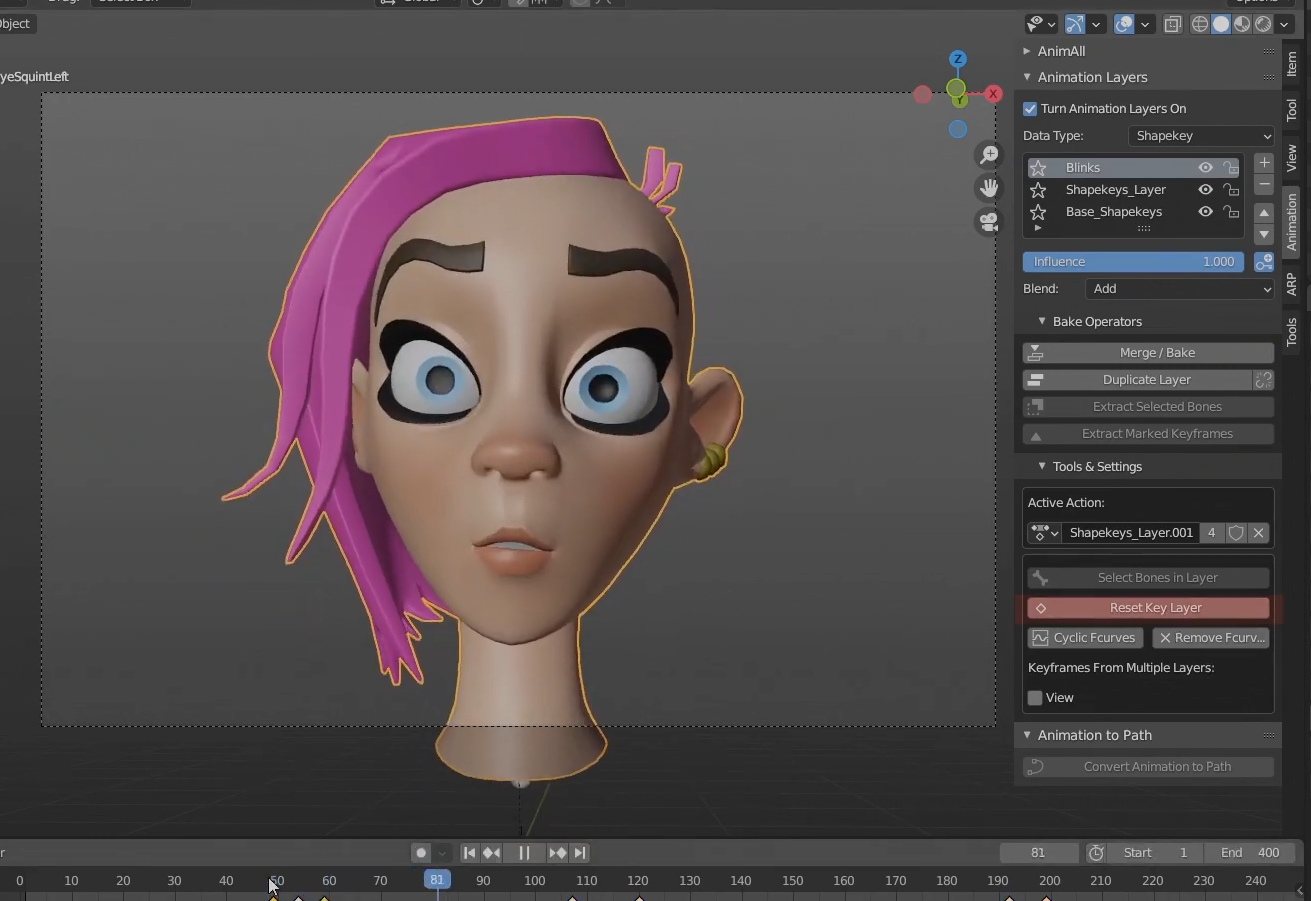Open the Data Type Shapekey dropdown

[x=1201, y=136]
